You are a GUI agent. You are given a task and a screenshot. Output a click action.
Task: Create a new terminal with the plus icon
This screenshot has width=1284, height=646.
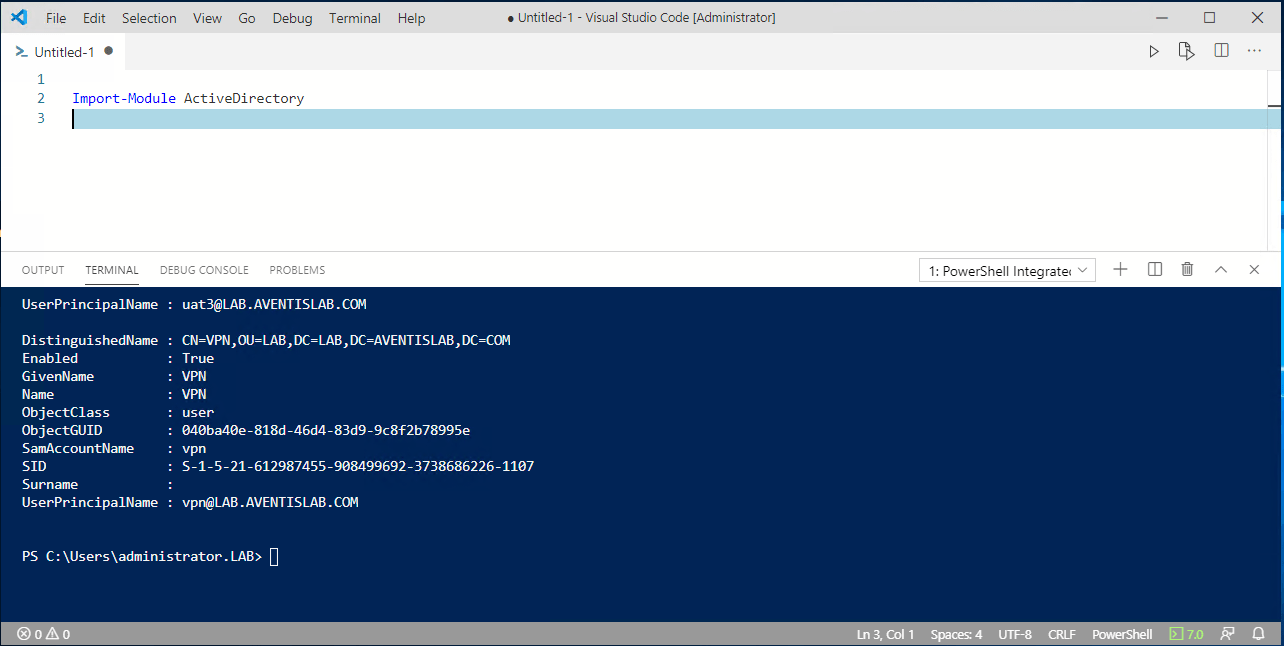(x=1120, y=269)
